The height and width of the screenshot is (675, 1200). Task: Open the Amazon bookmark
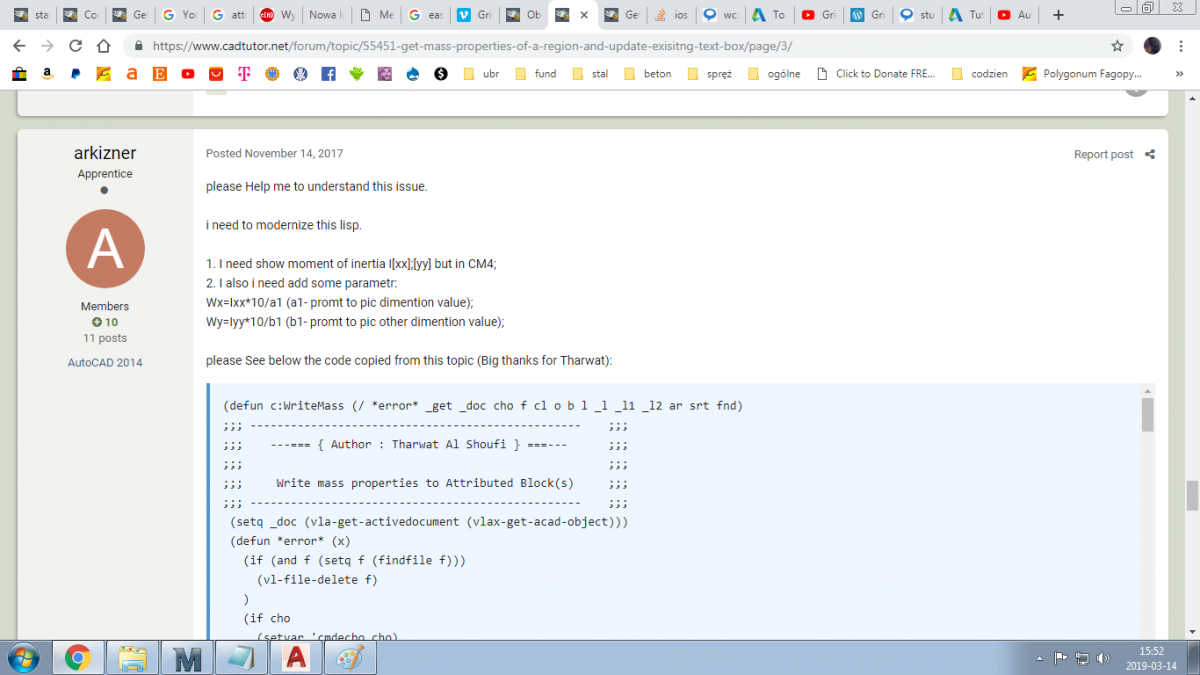tap(47, 74)
